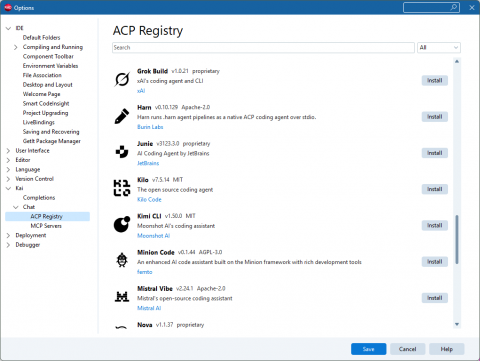
Task: Collapse the Kai tree node
Action: [x=8, y=188]
